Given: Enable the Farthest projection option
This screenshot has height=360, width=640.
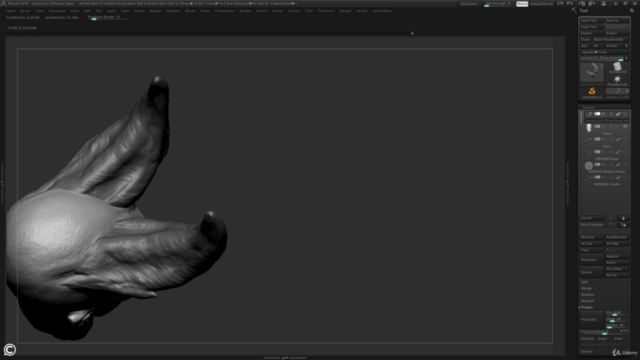Looking at the screenshot, I should [588, 338].
